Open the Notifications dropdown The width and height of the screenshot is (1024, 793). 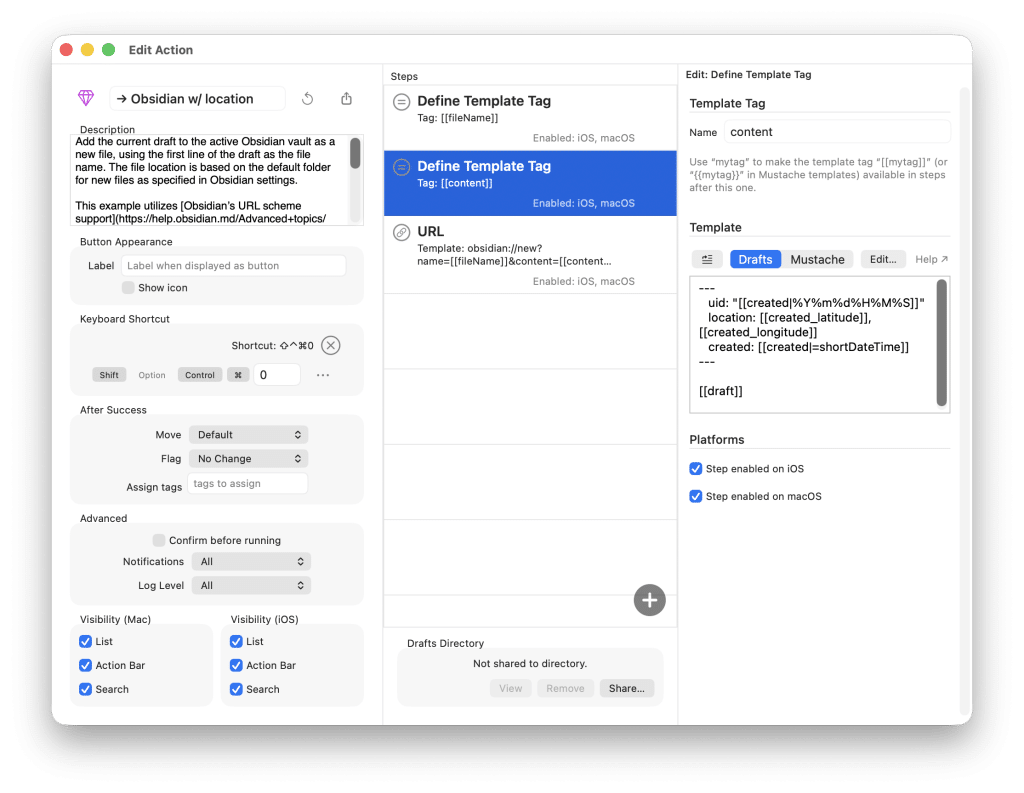(251, 562)
